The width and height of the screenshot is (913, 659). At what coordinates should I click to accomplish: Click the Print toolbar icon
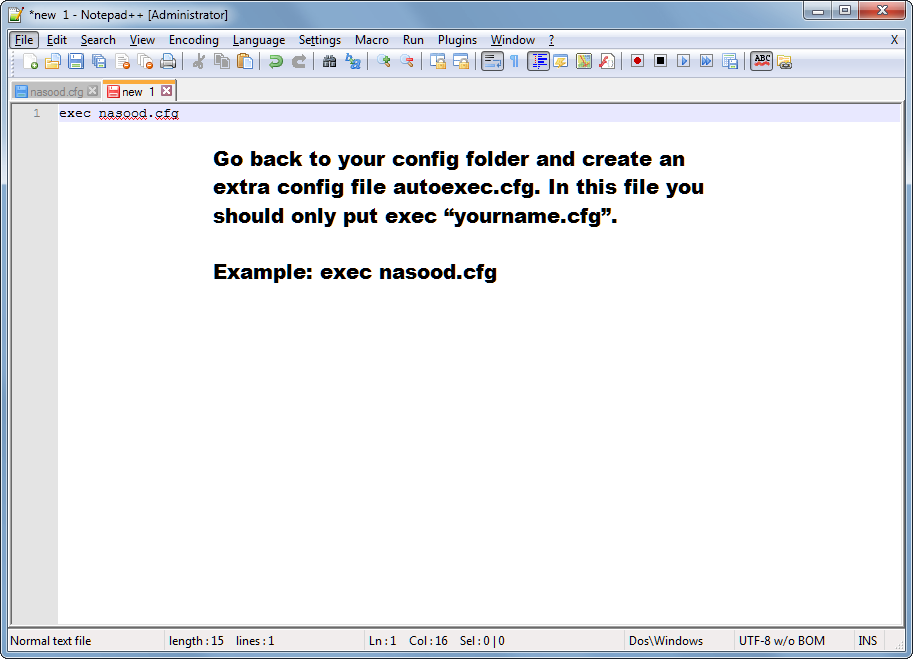pyautogui.click(x=168, y=62)
